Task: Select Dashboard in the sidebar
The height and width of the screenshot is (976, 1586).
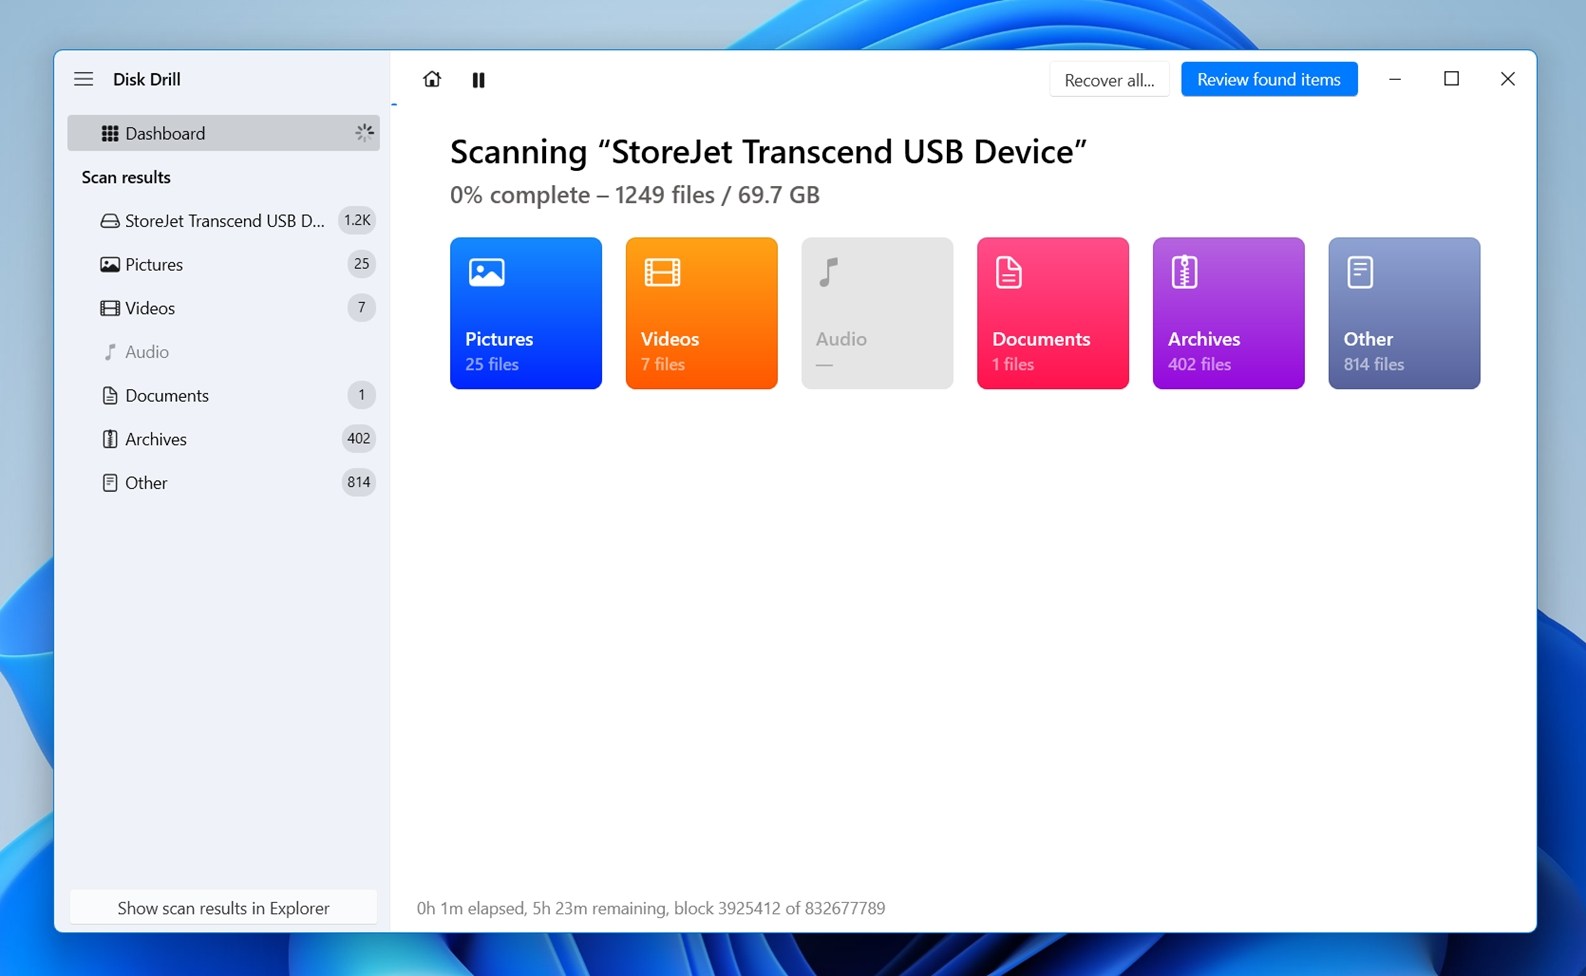Action: [x=165, y=133]
